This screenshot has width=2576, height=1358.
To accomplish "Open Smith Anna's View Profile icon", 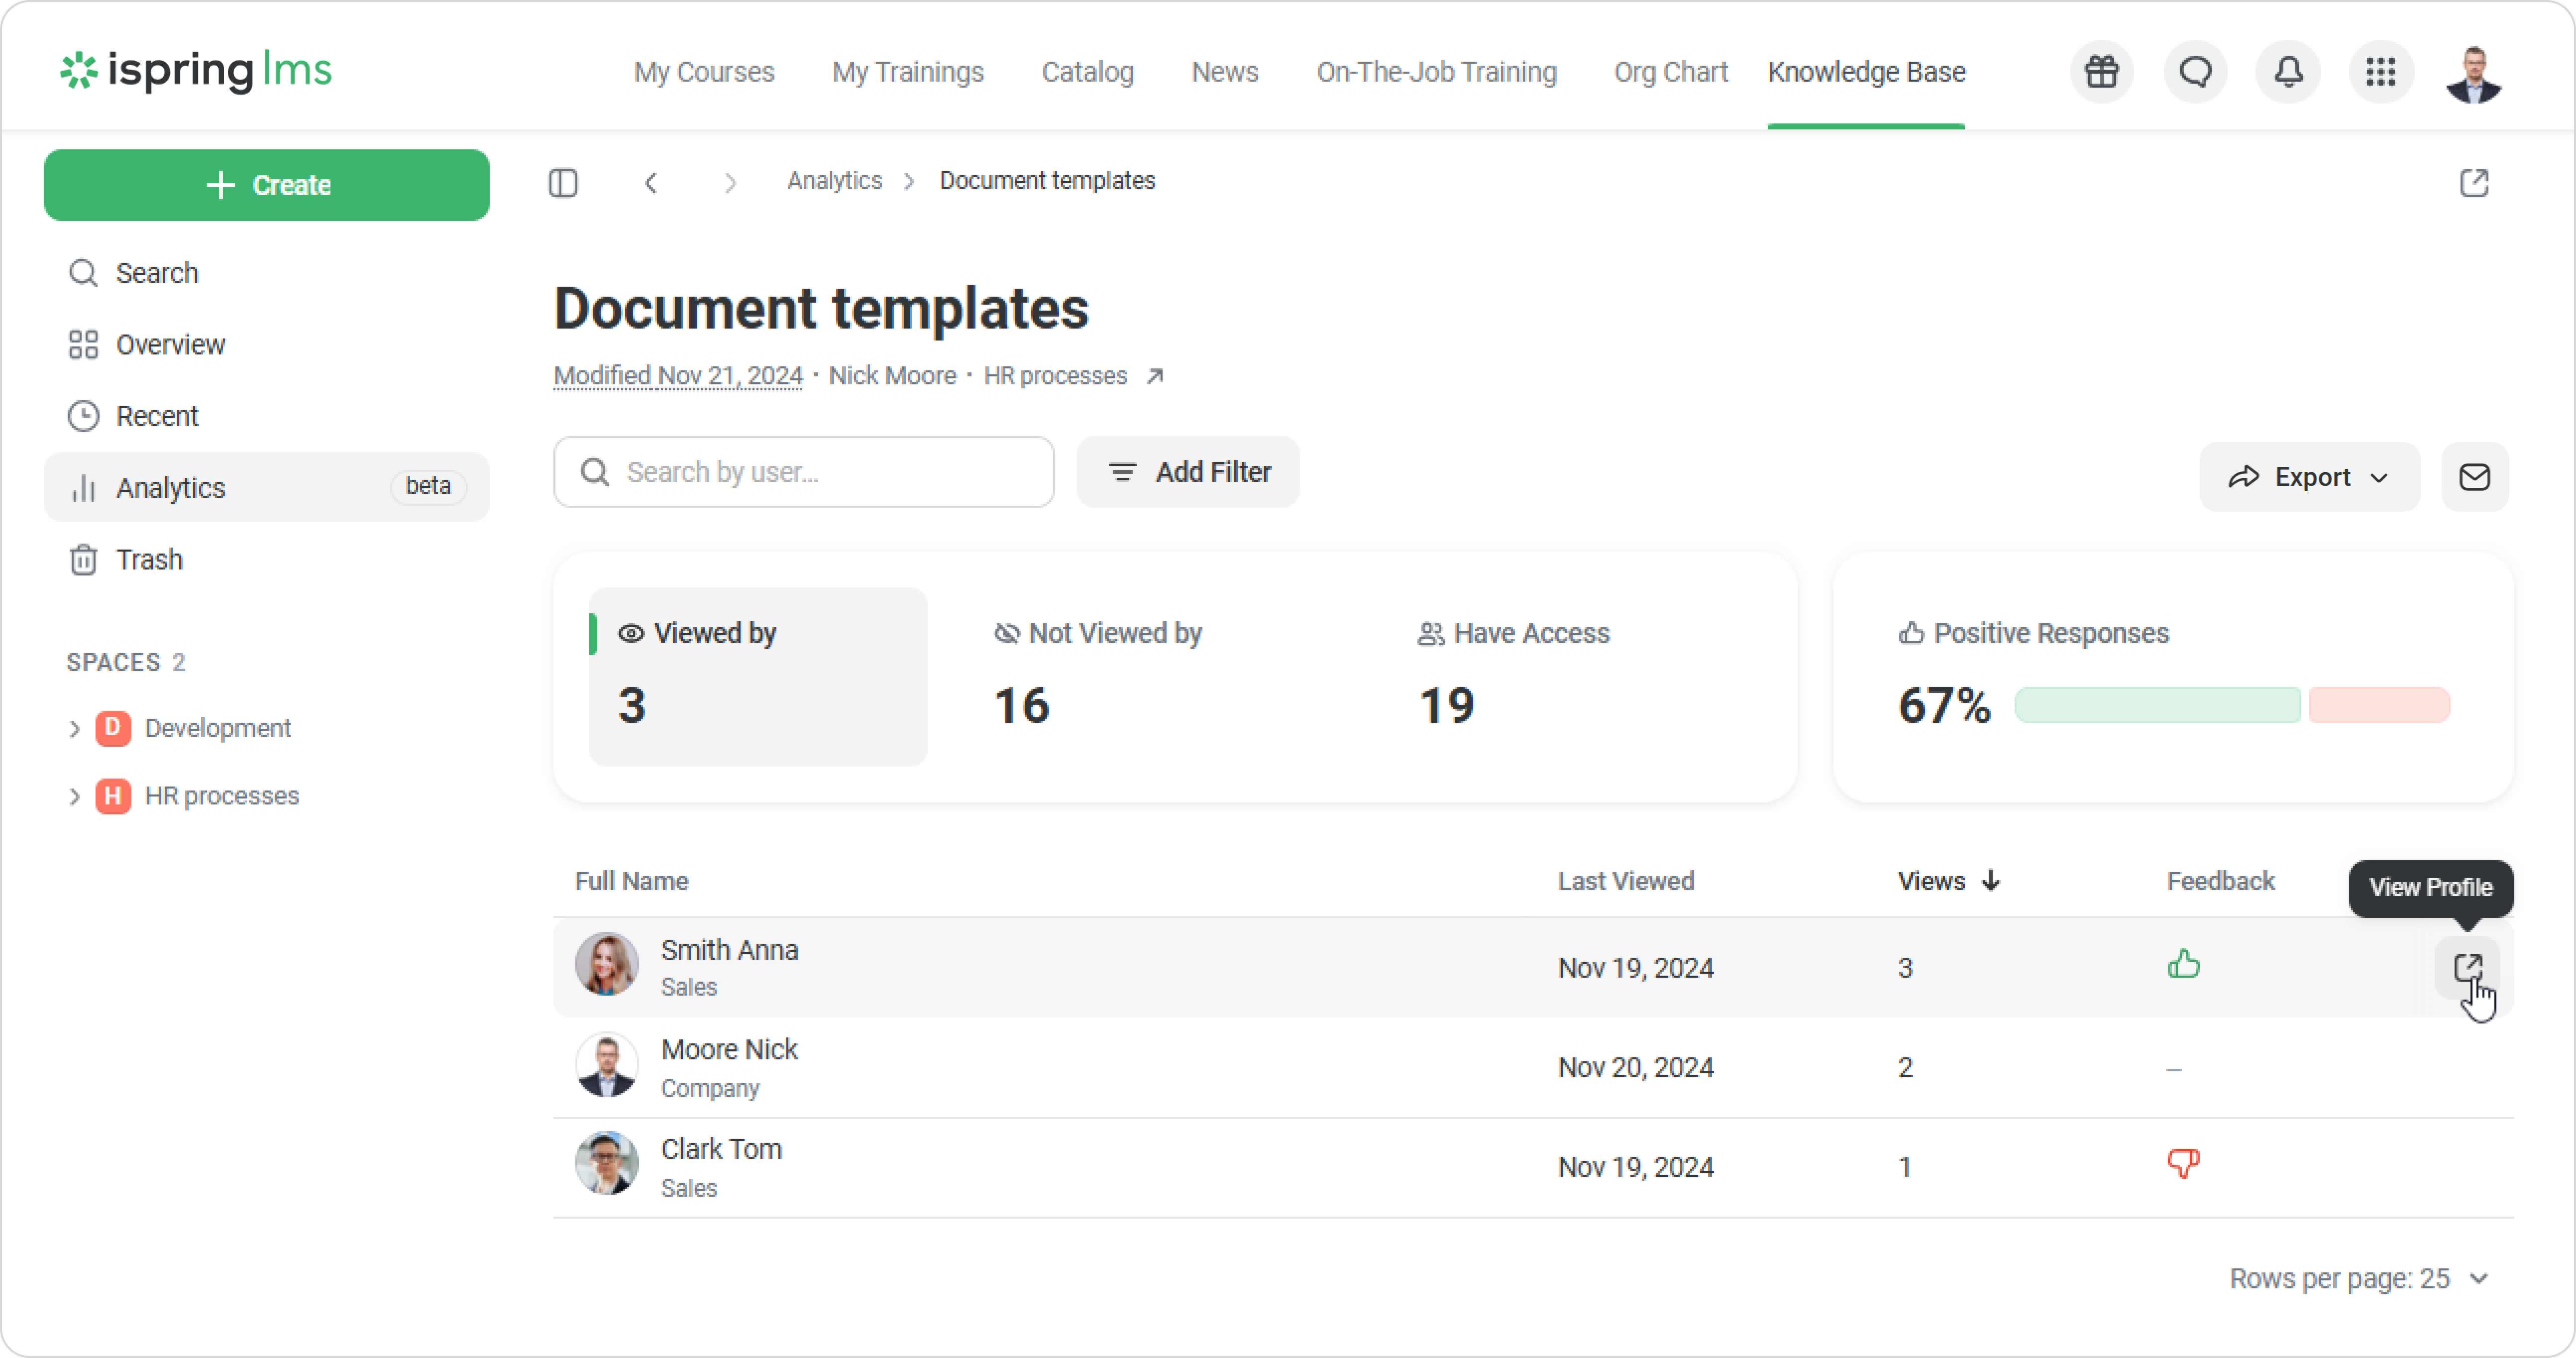I will (x=2467, y=967).
